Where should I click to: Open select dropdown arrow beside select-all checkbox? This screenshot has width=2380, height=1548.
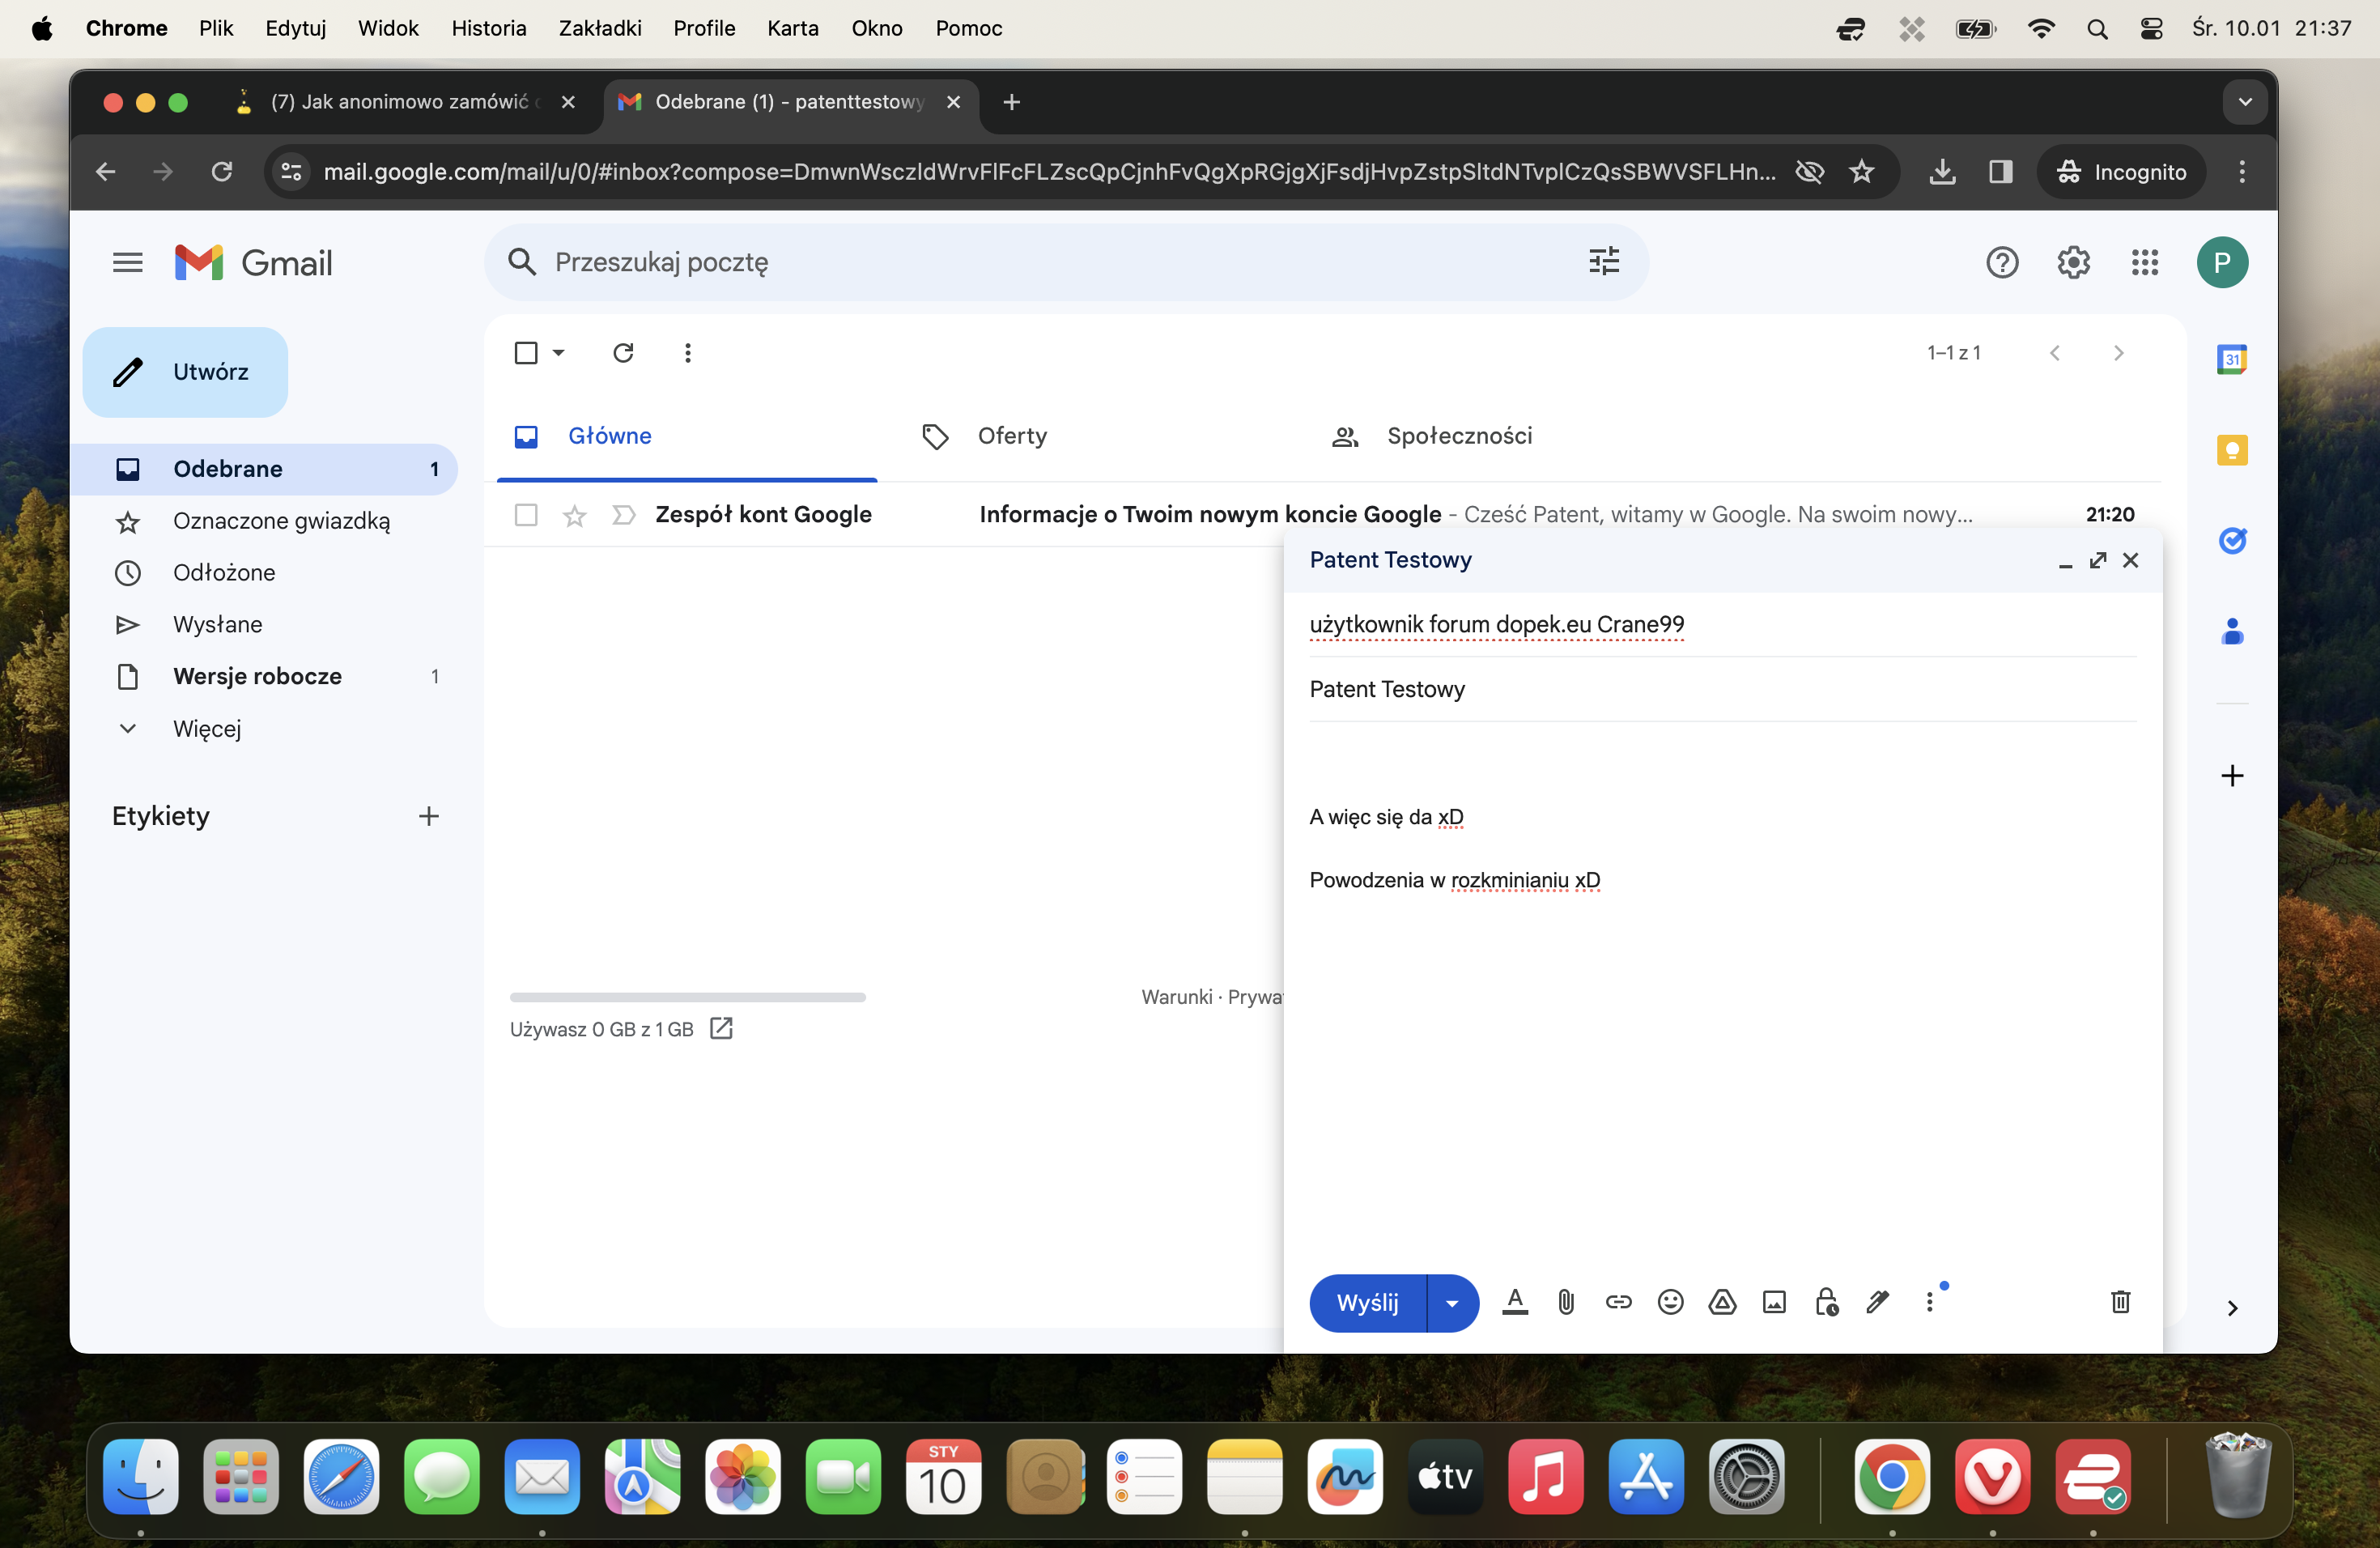[x=559, y=353]
